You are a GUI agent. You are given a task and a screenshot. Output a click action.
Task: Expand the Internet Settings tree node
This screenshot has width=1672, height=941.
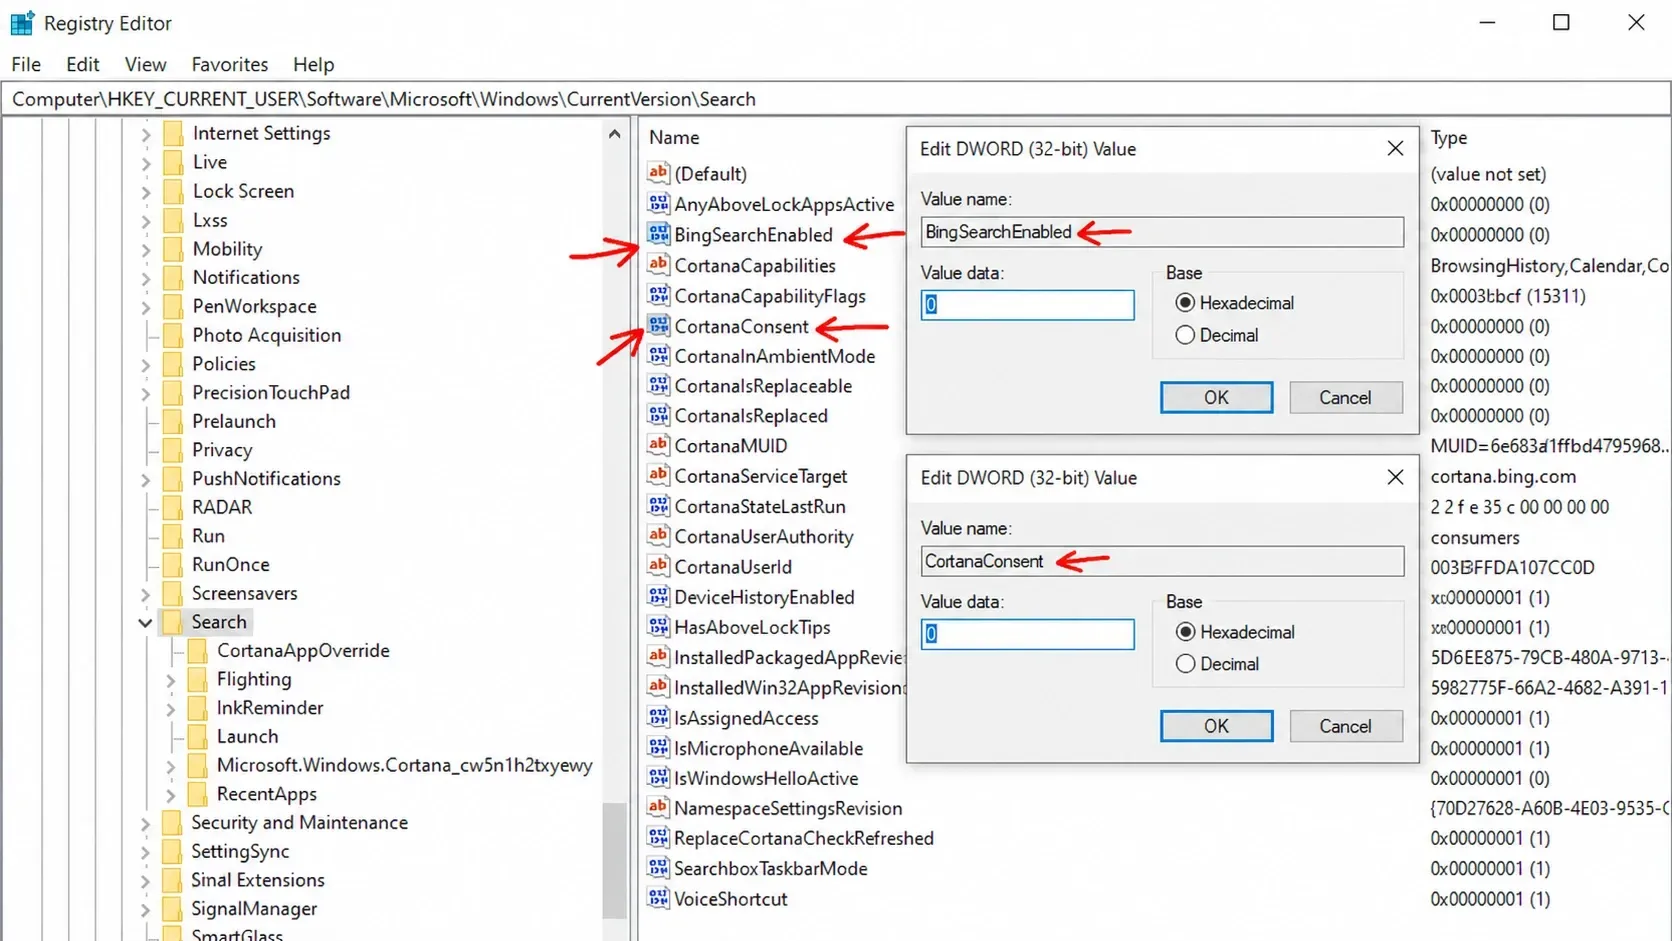pyautogui.click(x=146, y=133)
